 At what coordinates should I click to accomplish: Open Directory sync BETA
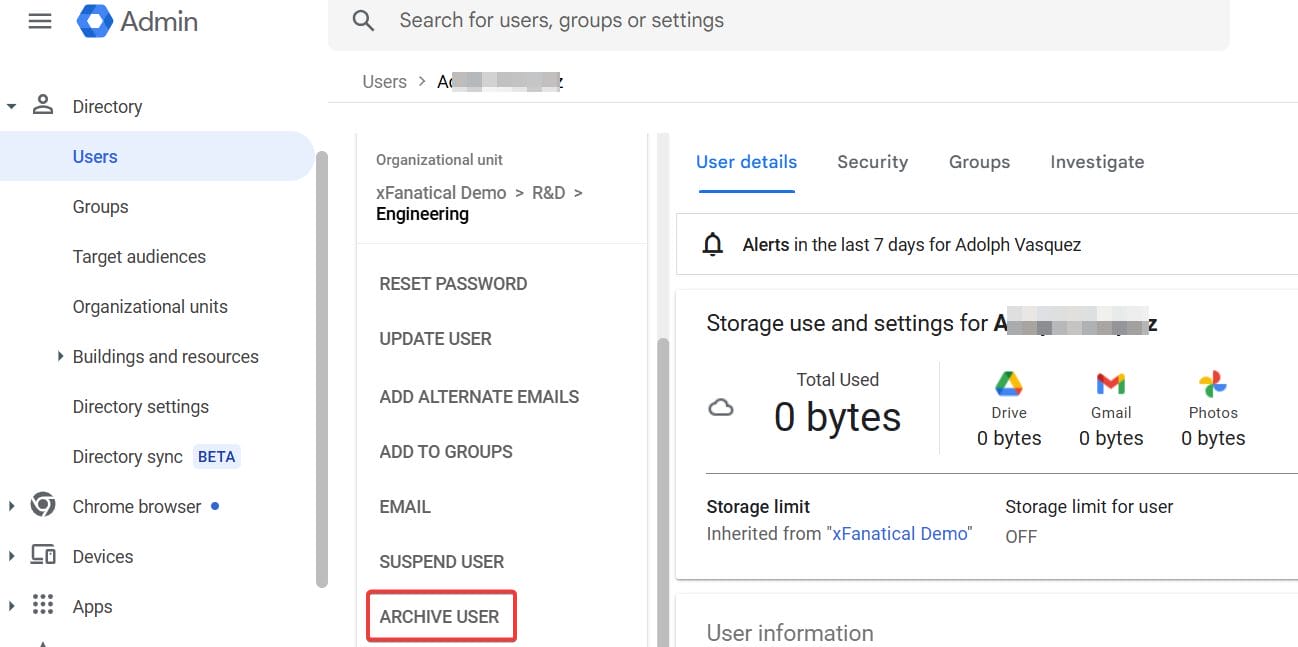(x=156, y=457)
